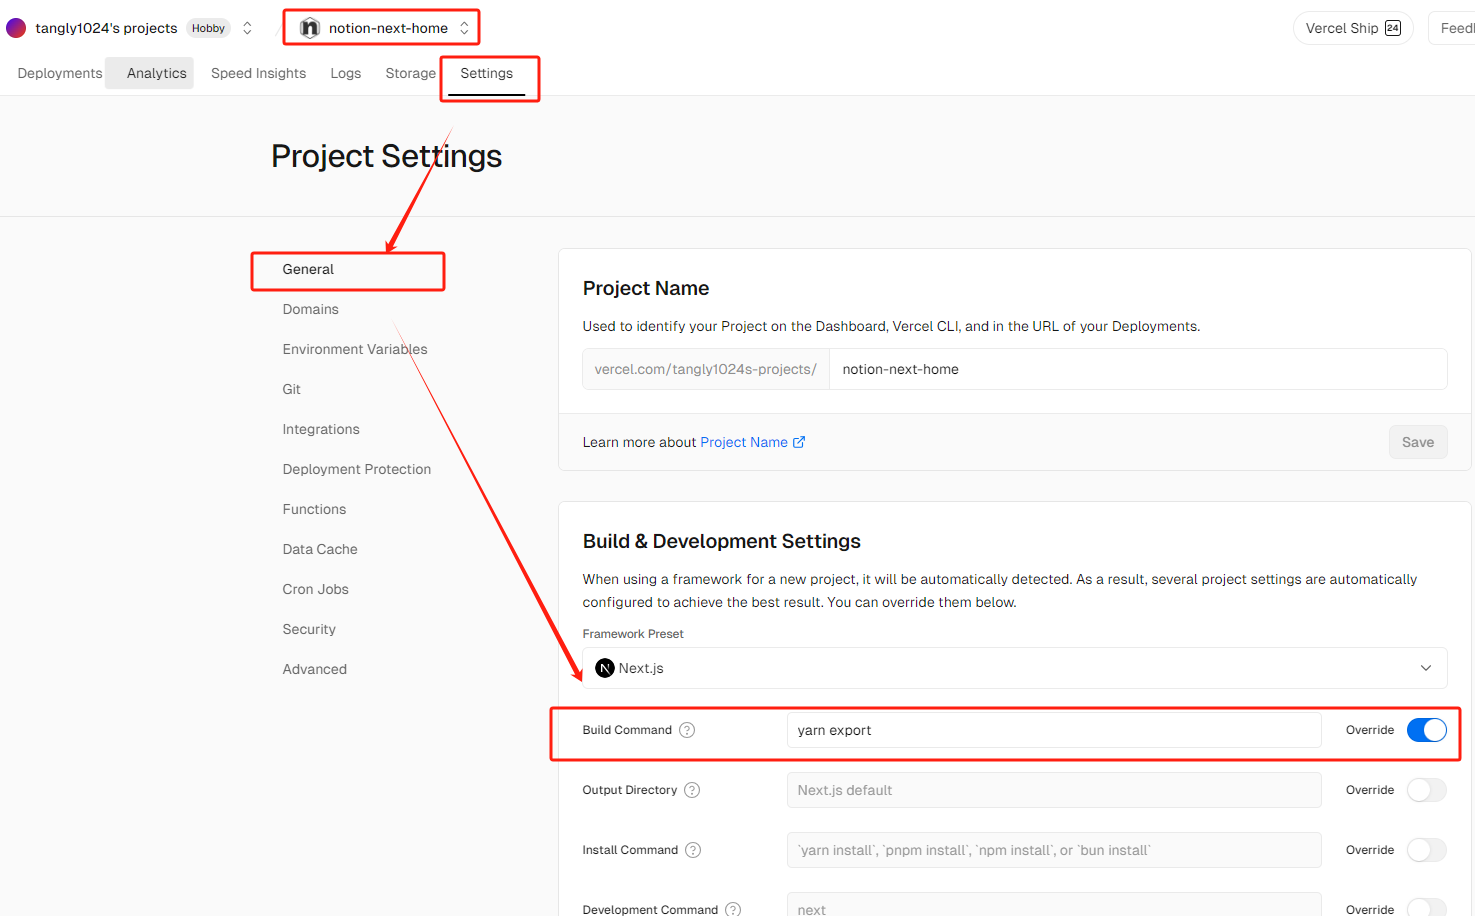Enable the Install Command override toggle

click(1427, 850)
